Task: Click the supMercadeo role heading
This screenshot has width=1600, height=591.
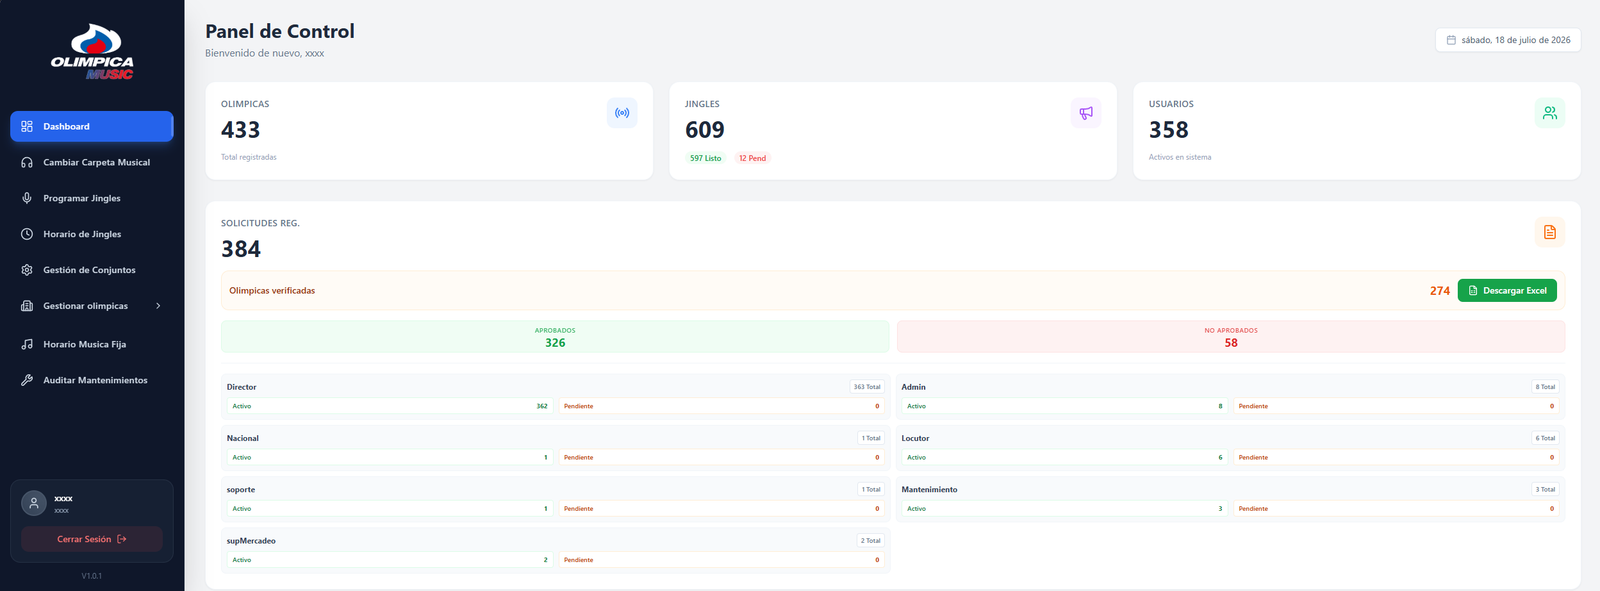Action: pyautogui.click(x=252, y=541)
